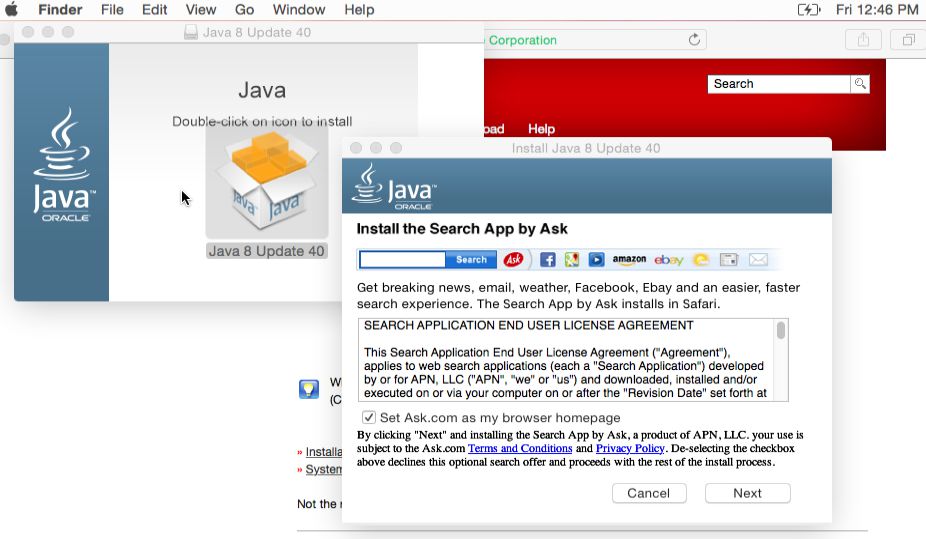Click the red Ask logo icon
926x539 pixels.
[513, 259]
